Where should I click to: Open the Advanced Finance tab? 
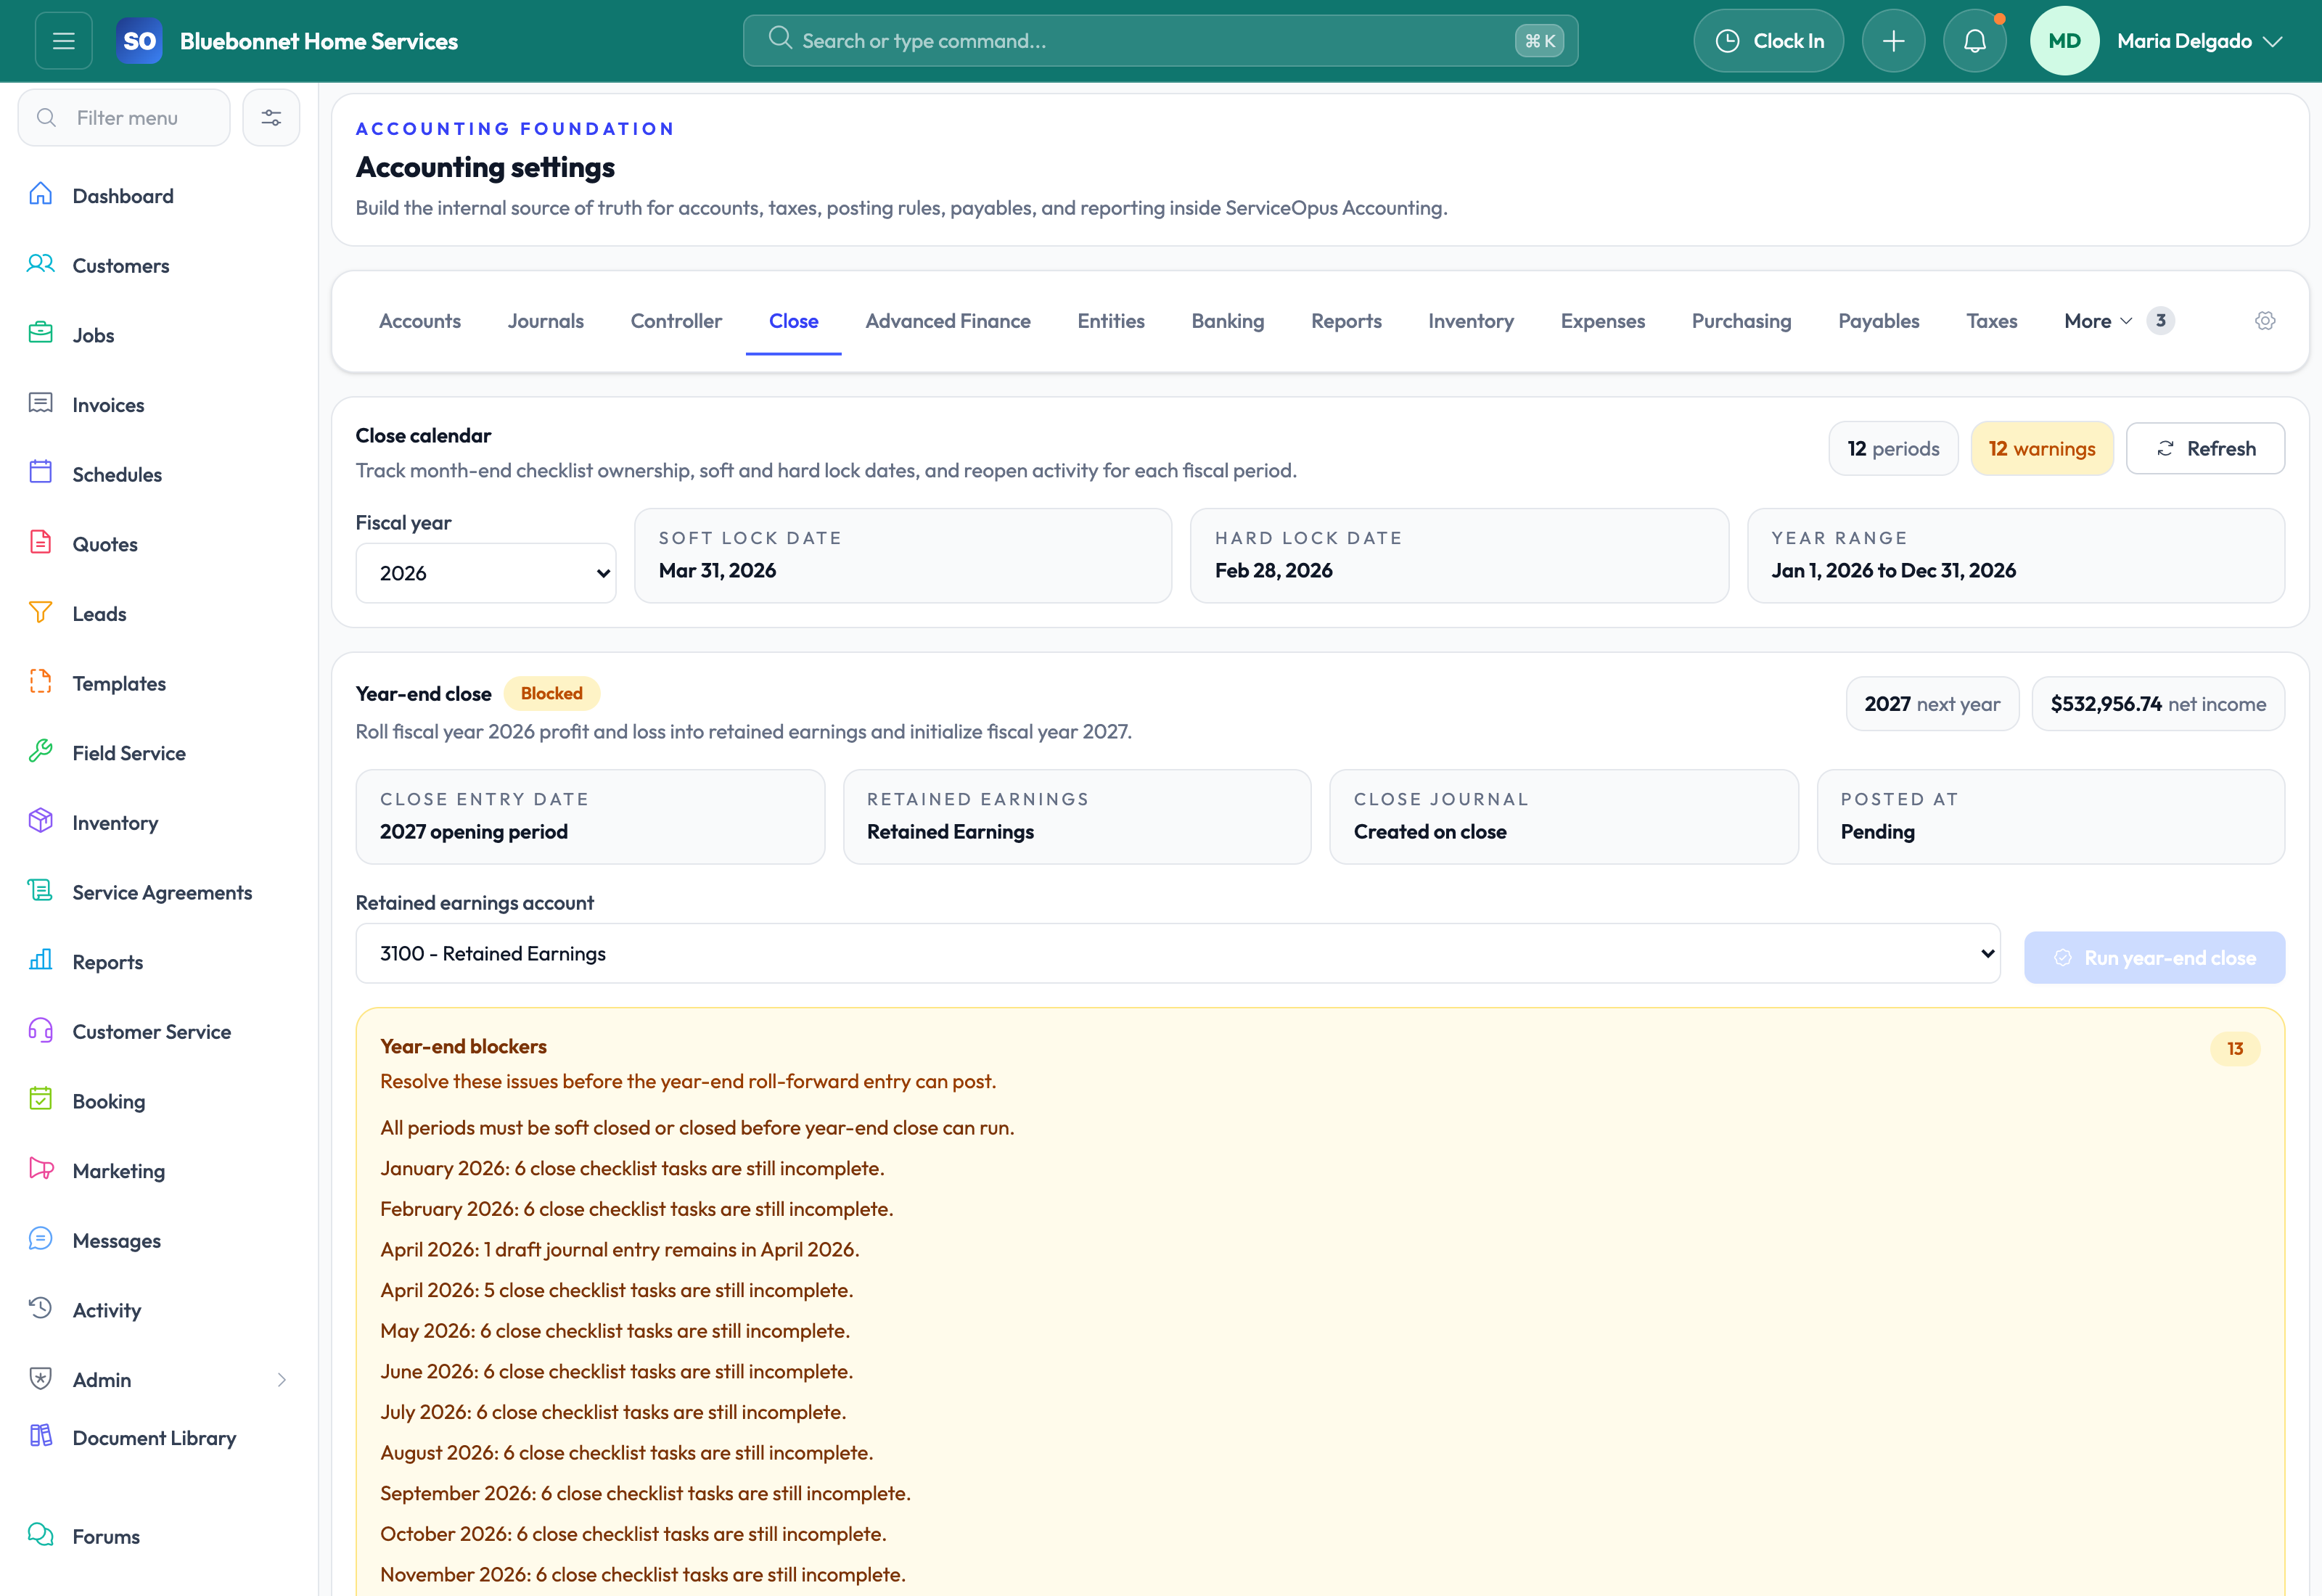(948, 321)
